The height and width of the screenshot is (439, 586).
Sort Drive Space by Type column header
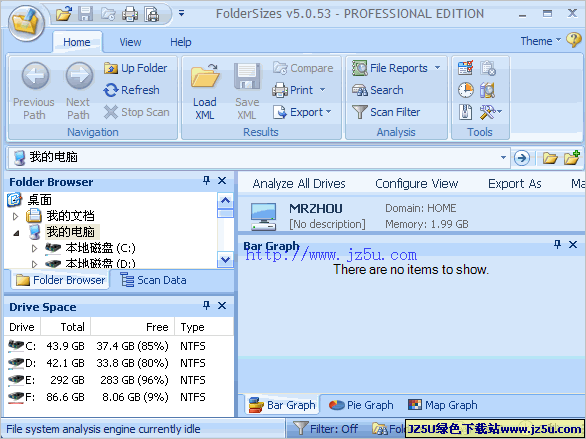point(204,327)
